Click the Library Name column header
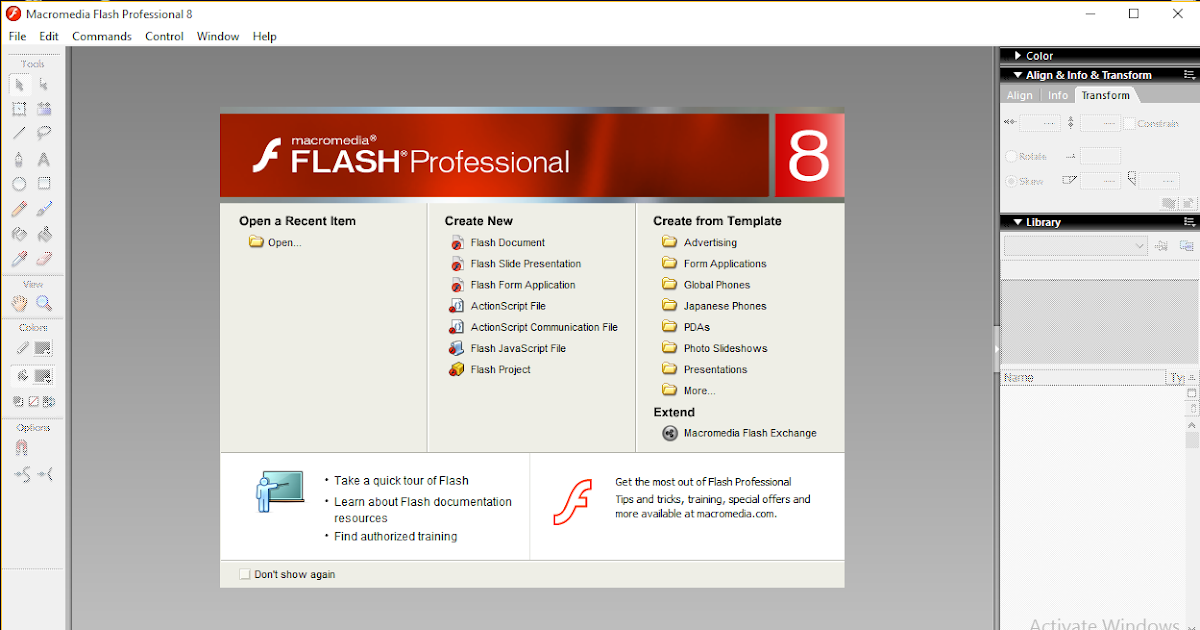Screen dimensions: 1200x630 (1084, 378)
